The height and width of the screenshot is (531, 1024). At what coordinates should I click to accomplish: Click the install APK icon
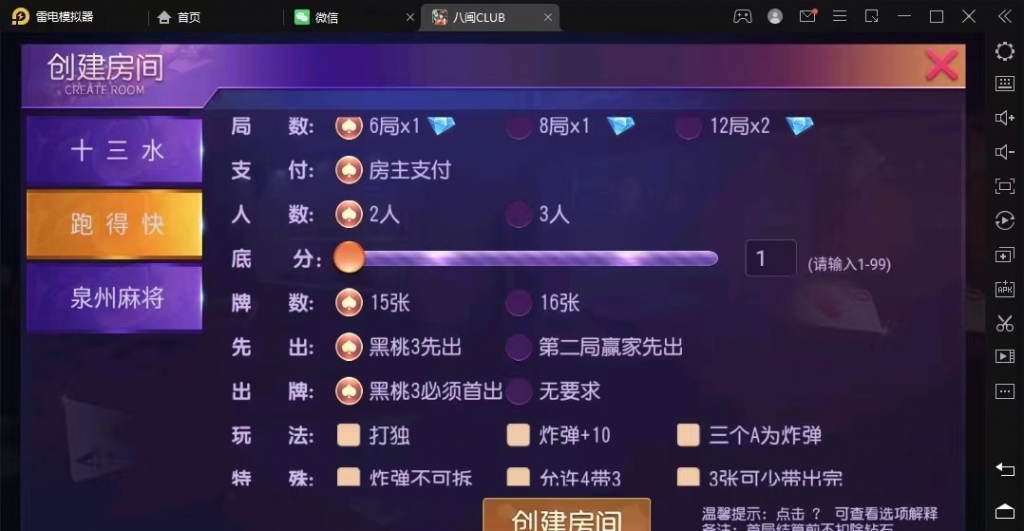[1004, 289]
